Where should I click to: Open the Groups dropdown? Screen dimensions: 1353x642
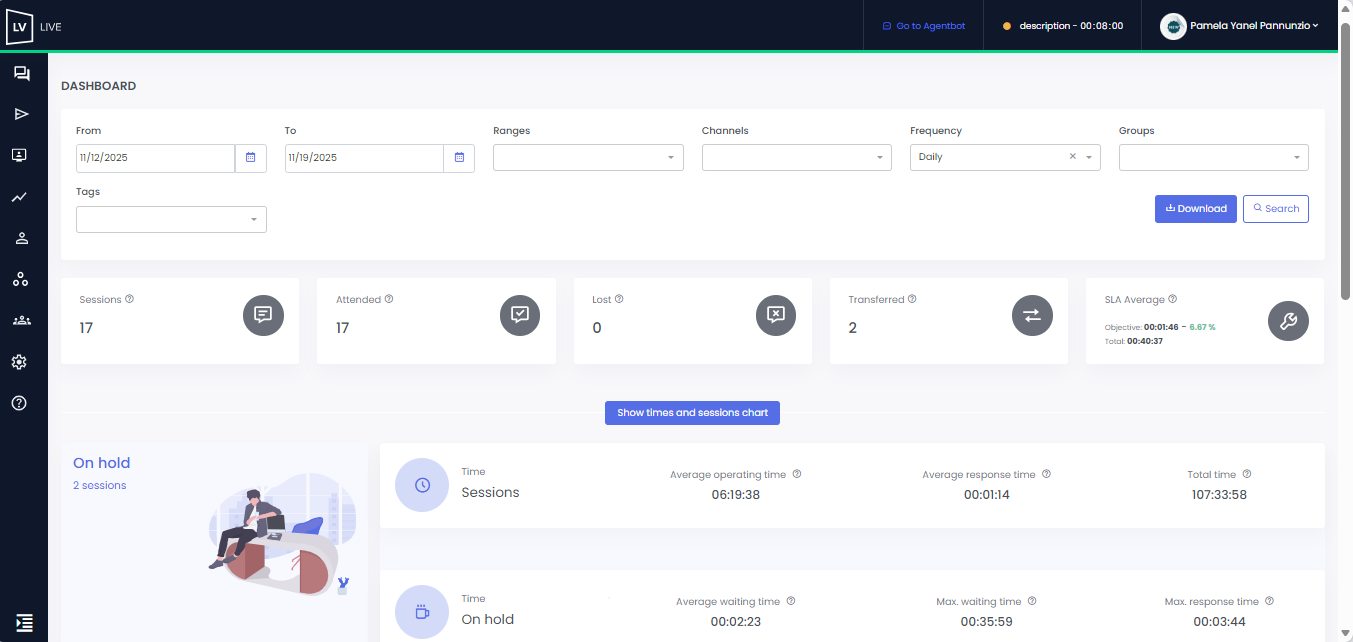click(1214, 158)
